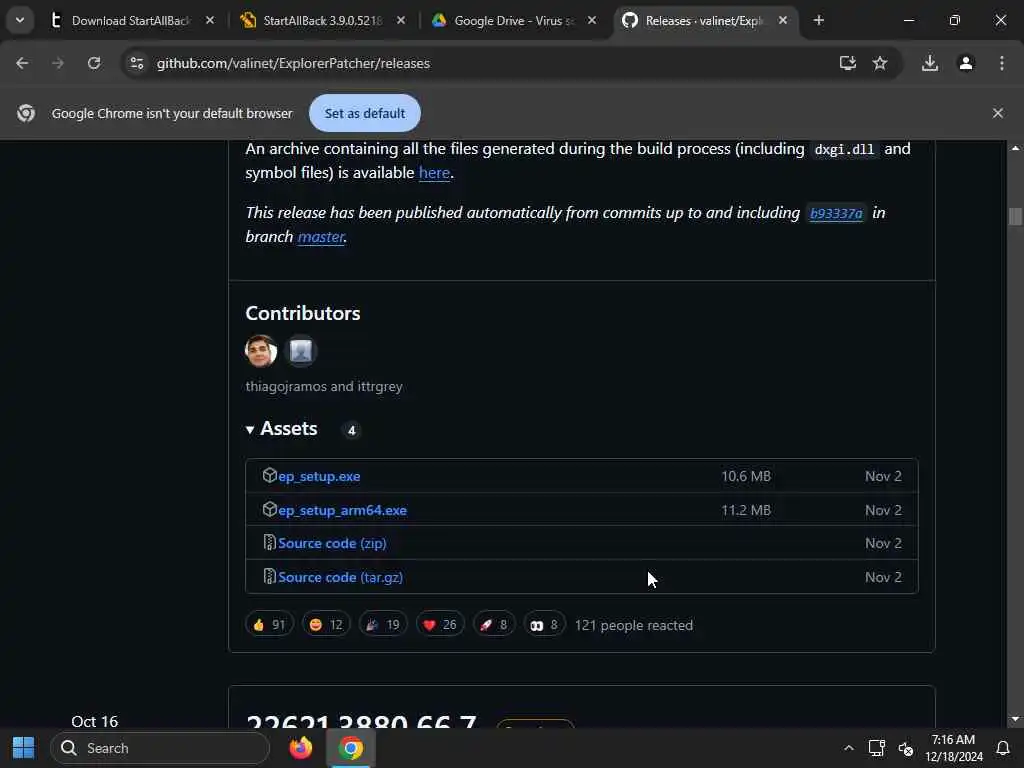Close the GitHub Releases tab
Viewport: 1024px width, 768px height.
[782, 20]
